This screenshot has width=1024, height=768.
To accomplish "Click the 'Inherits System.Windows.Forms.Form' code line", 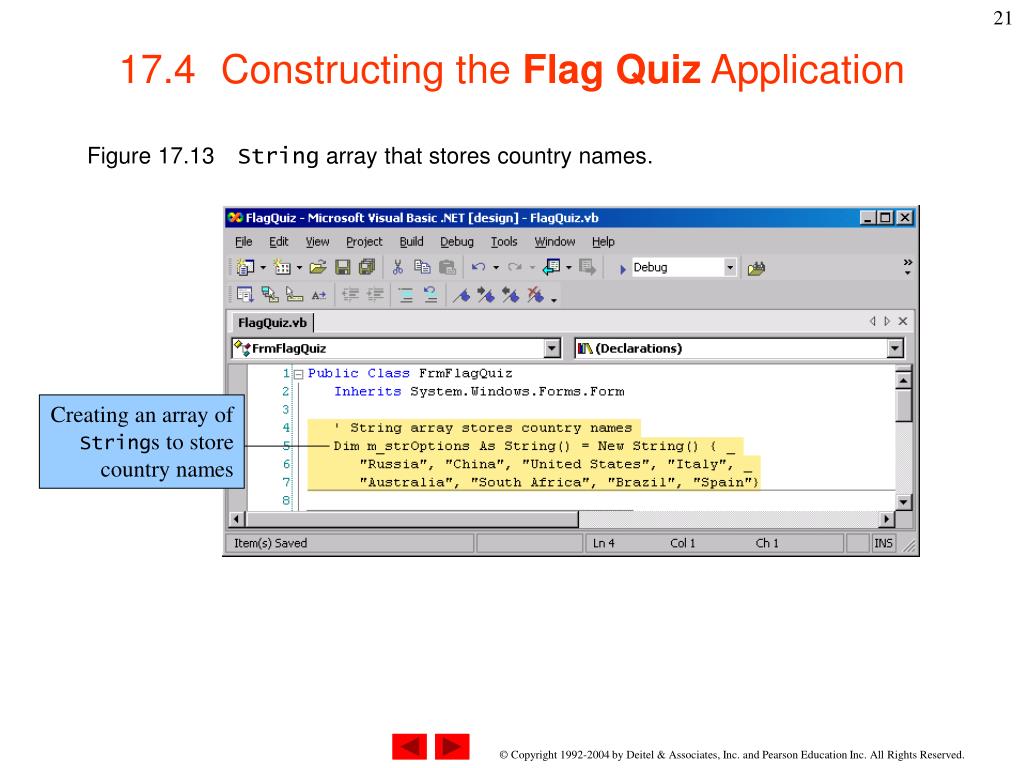I will click(x=479, y=391).
